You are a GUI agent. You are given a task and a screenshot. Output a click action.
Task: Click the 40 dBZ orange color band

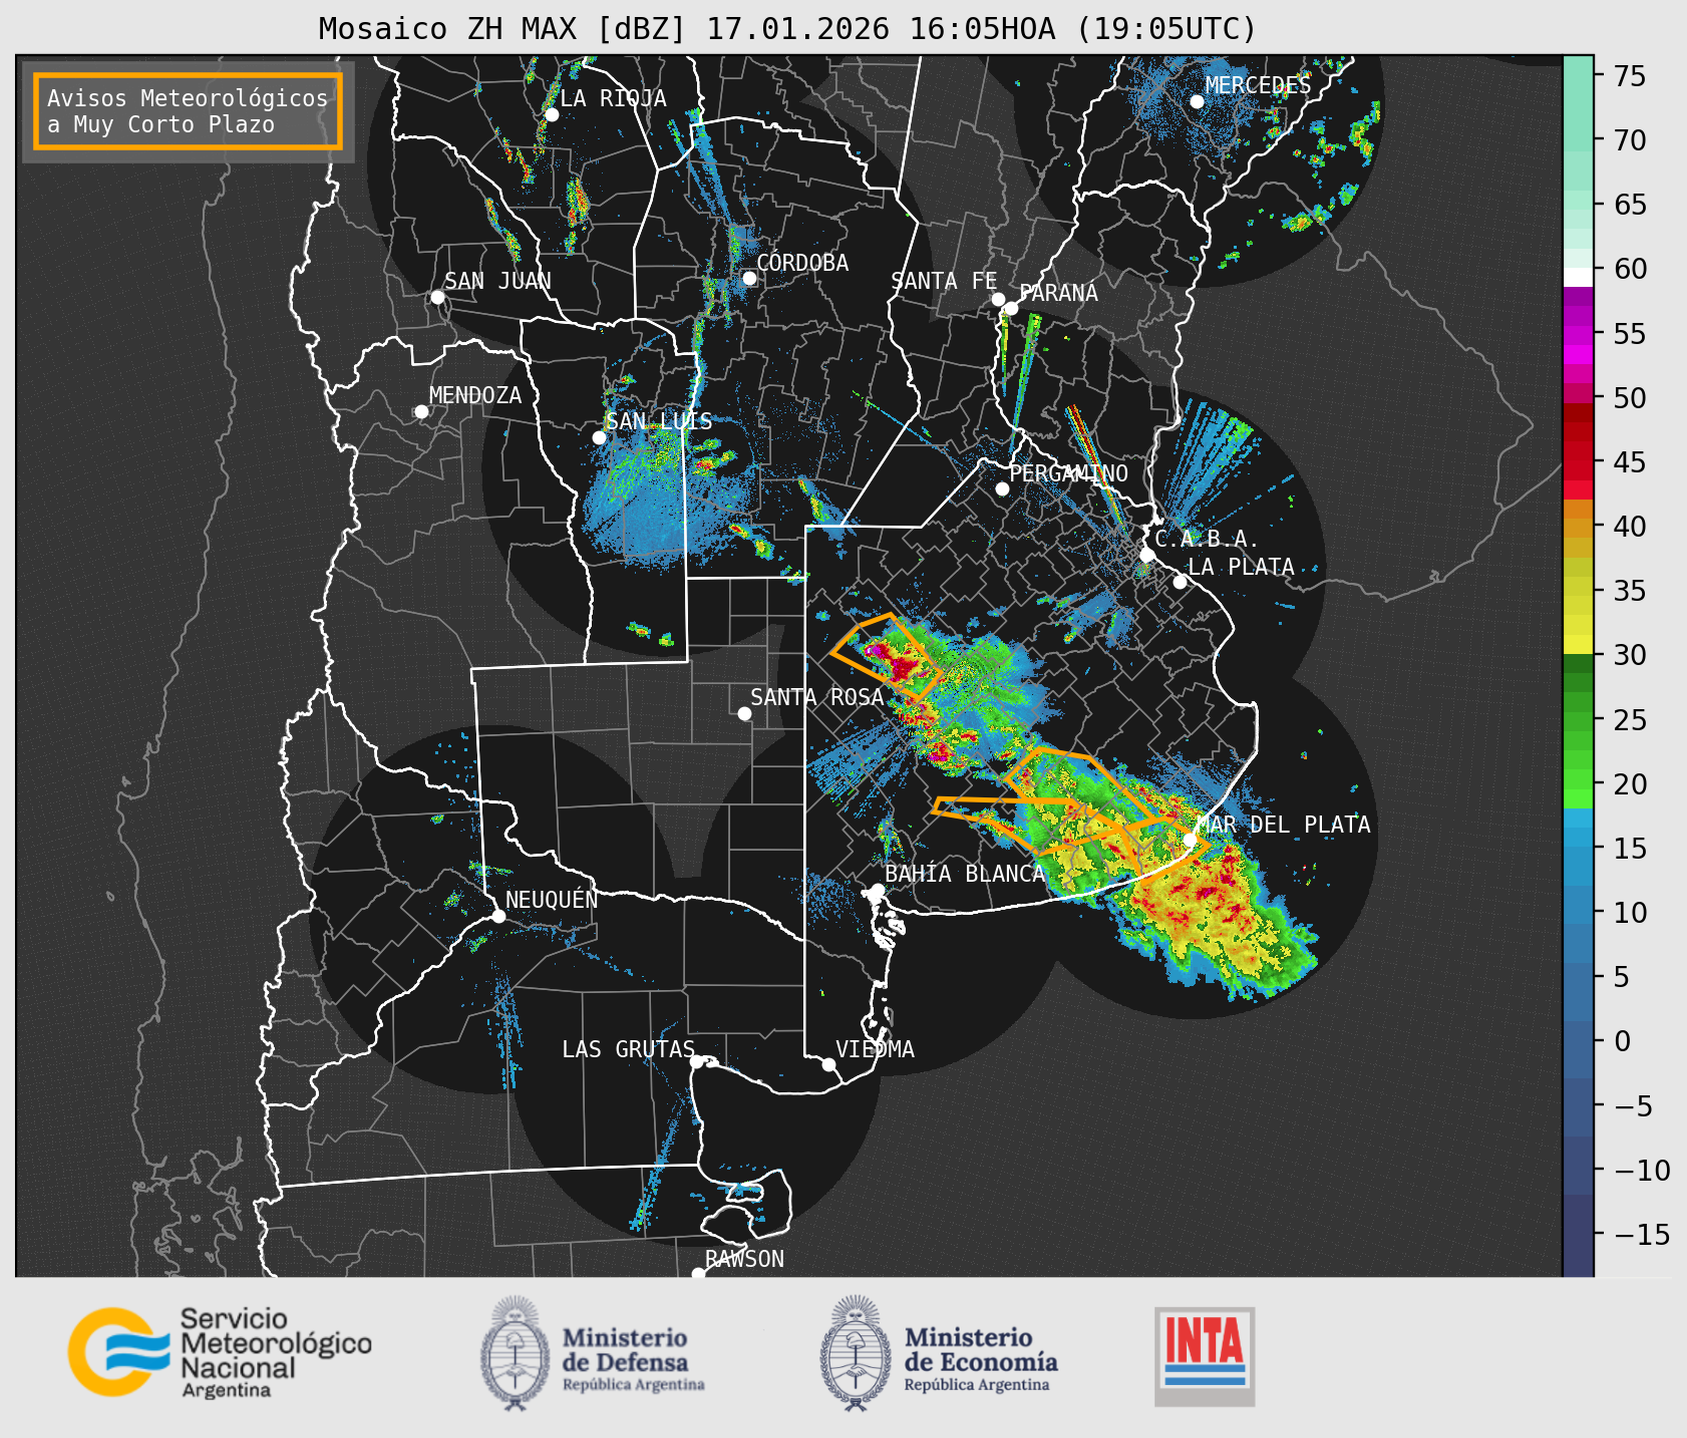click(x=1578, y=527)
